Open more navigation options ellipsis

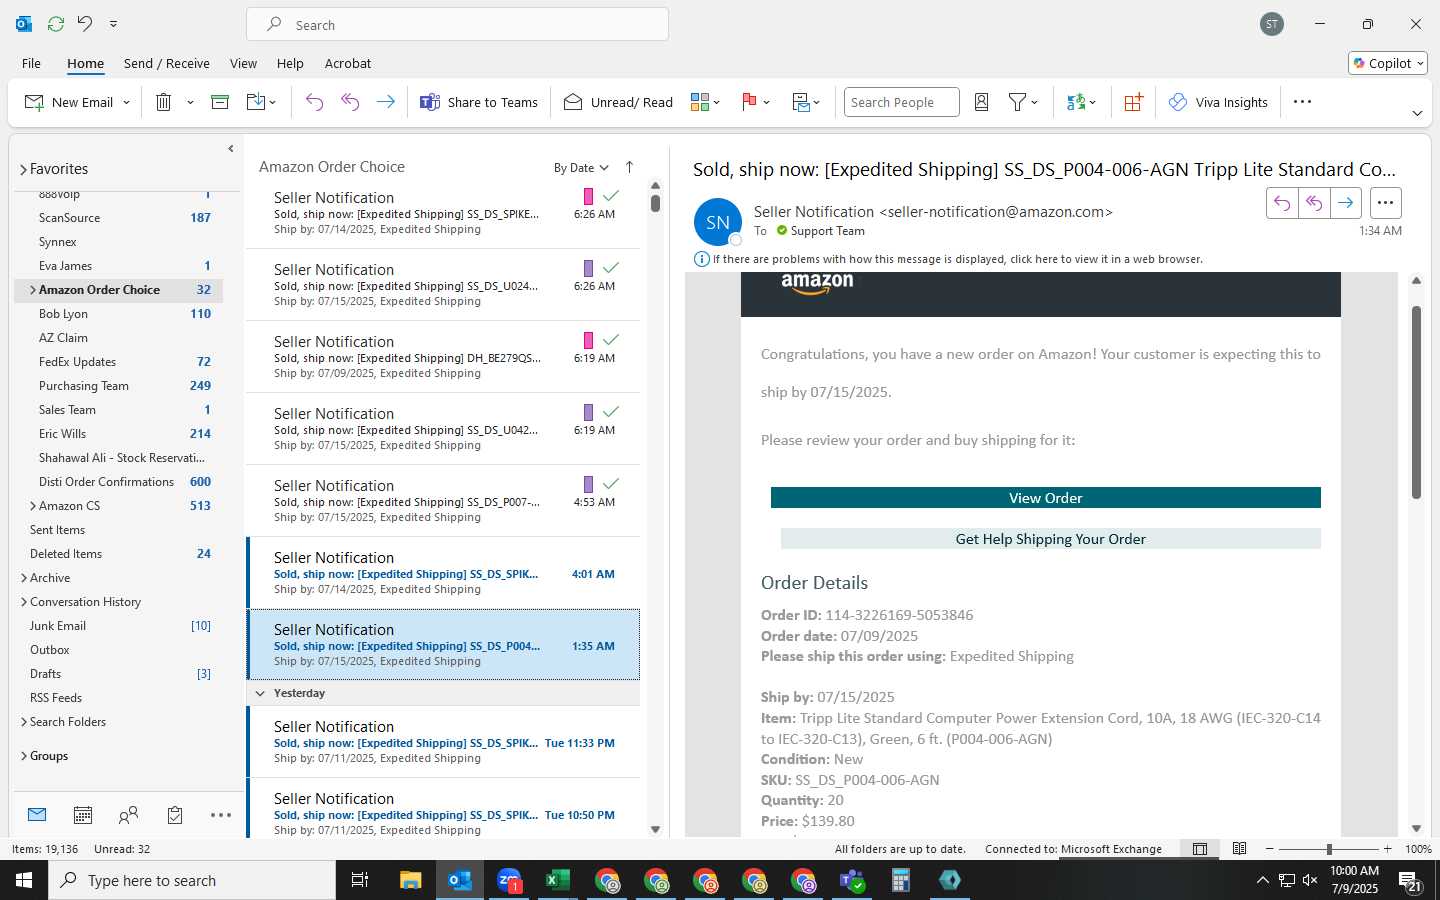click(221, 815)
